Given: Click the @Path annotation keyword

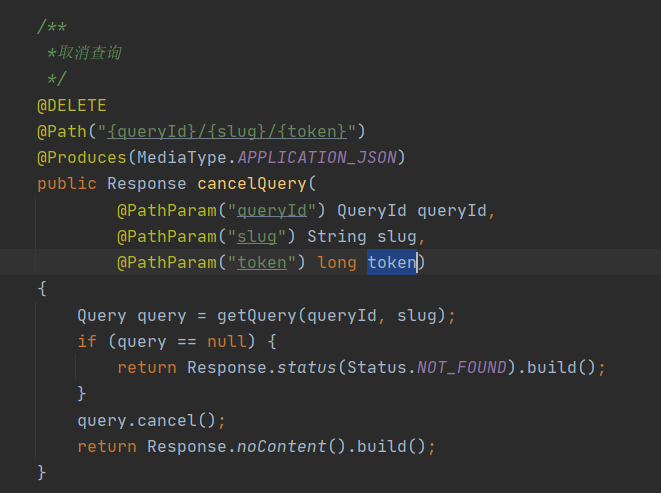Looking at the screenshot, I should tap(62, 132).
